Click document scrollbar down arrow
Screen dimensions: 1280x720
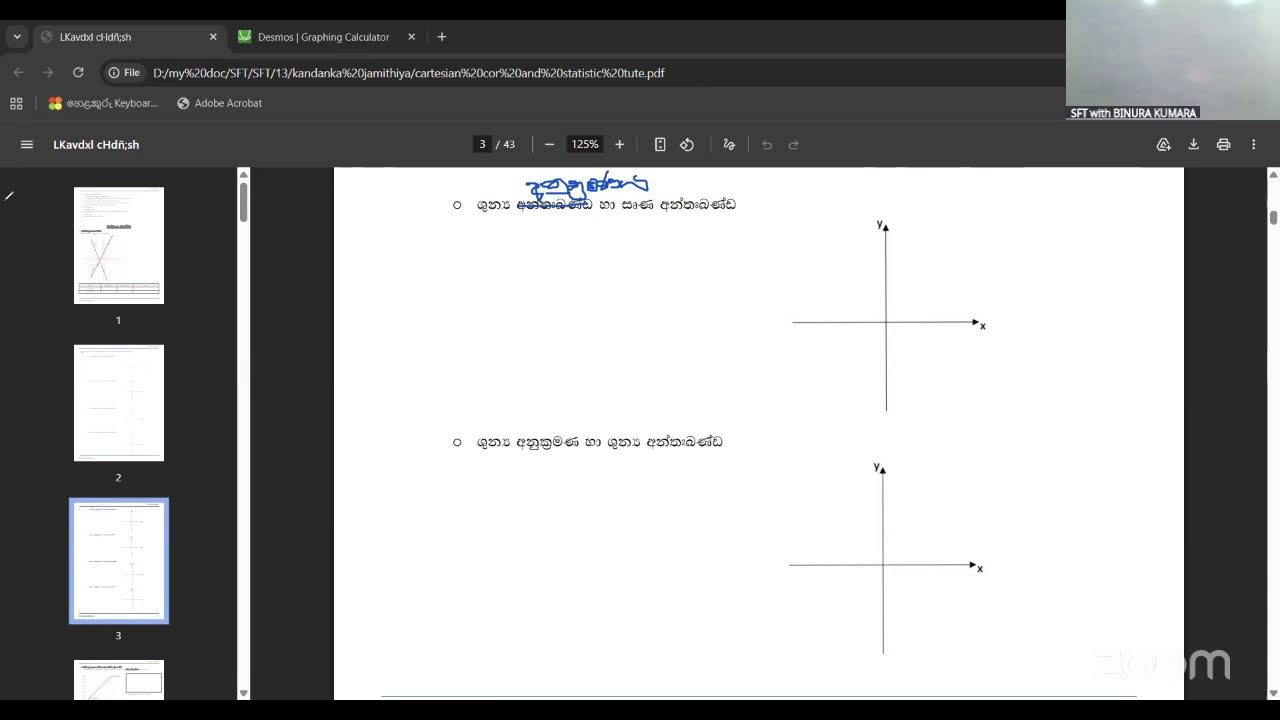(1273, 693)
